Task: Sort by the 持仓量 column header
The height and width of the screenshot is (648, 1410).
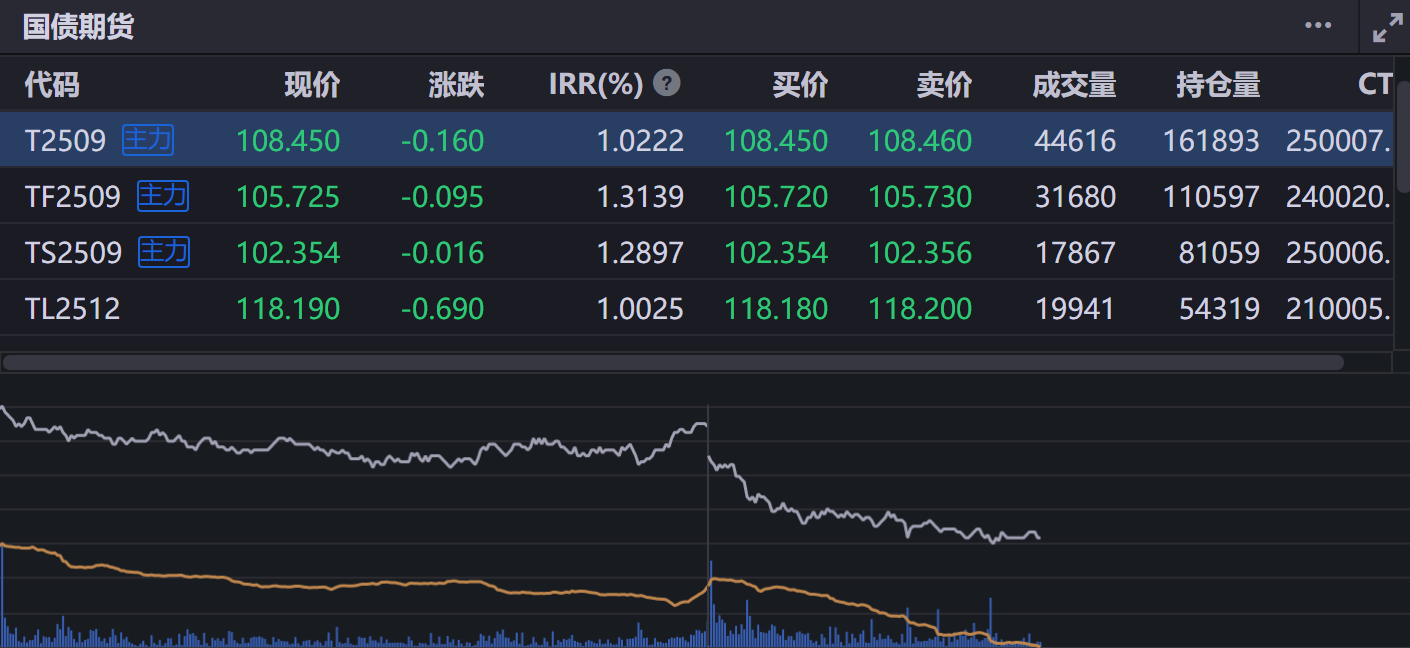Action: 1218,85
